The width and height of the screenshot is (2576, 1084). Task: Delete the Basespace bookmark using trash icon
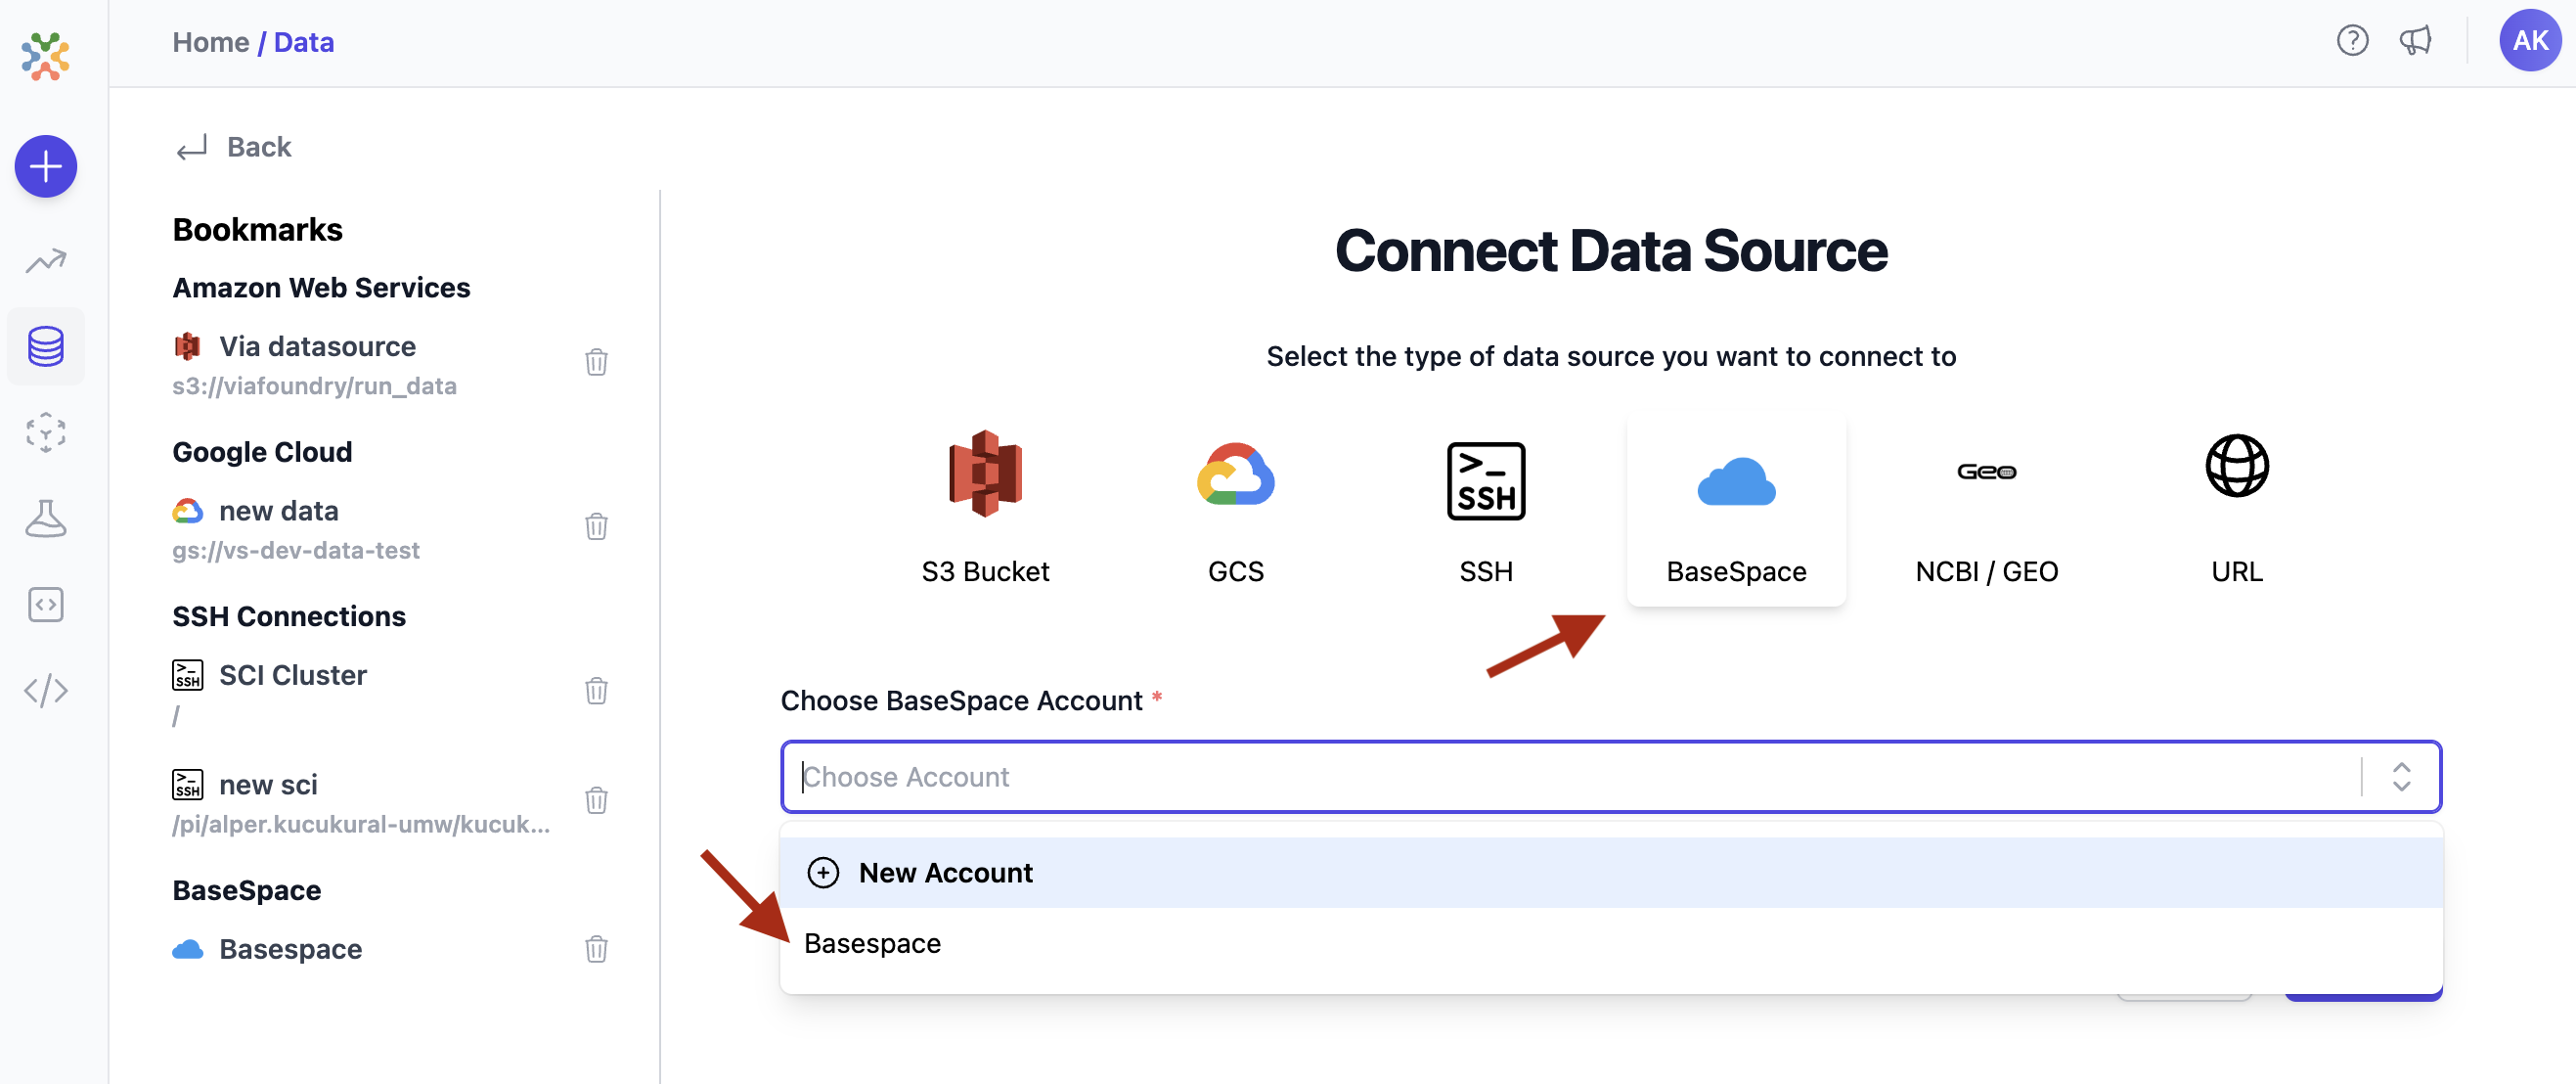coord(597,950)
